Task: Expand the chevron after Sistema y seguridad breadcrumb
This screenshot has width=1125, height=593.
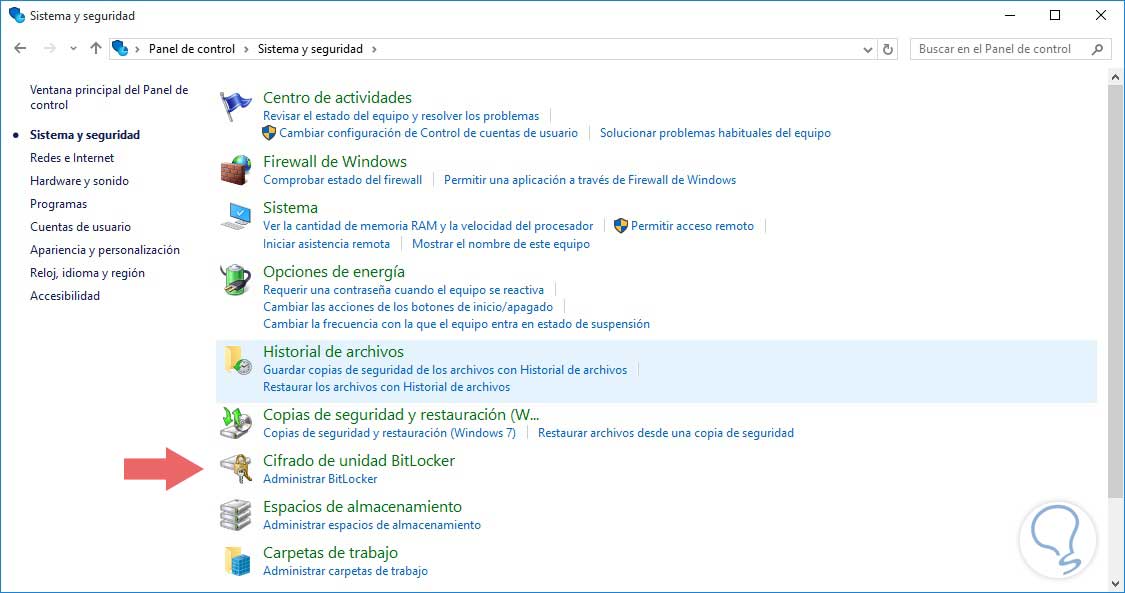Action: point(374,49)
